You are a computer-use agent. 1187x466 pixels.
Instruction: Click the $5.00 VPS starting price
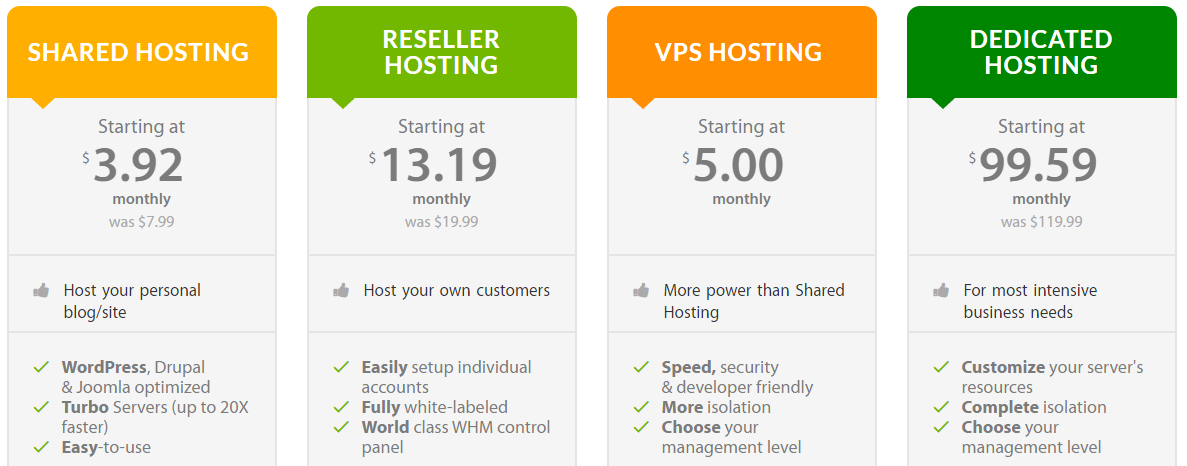(739, 166)
